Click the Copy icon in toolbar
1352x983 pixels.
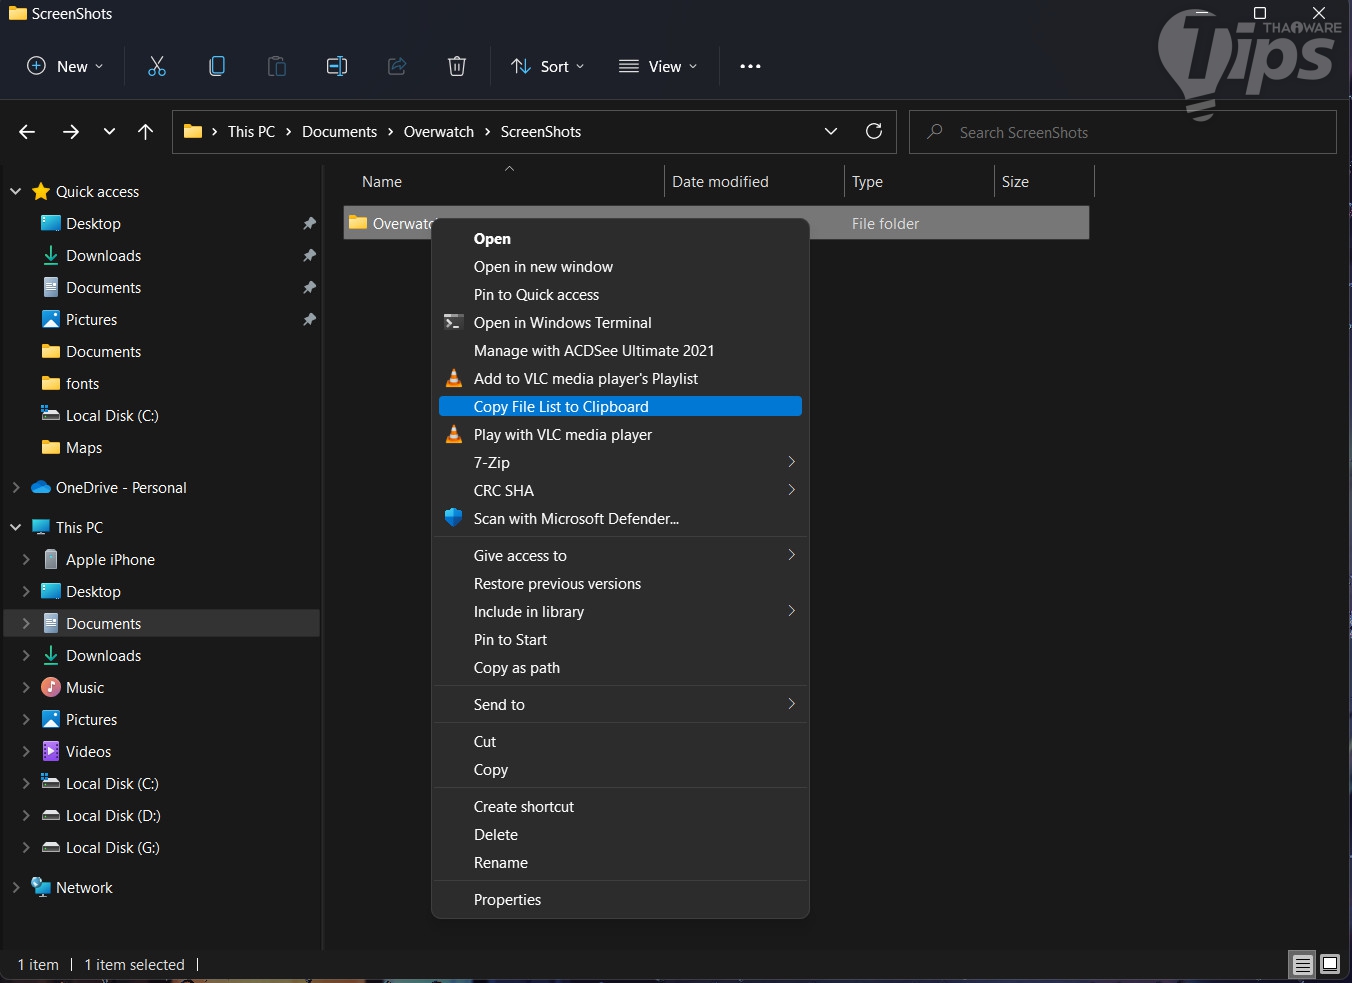coord(217,66)
